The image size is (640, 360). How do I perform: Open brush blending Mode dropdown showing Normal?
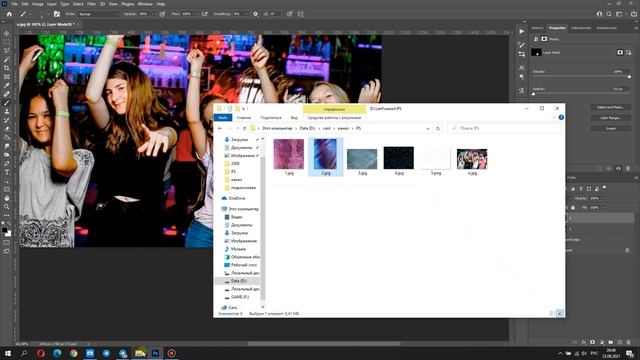[x=98, y=14]
